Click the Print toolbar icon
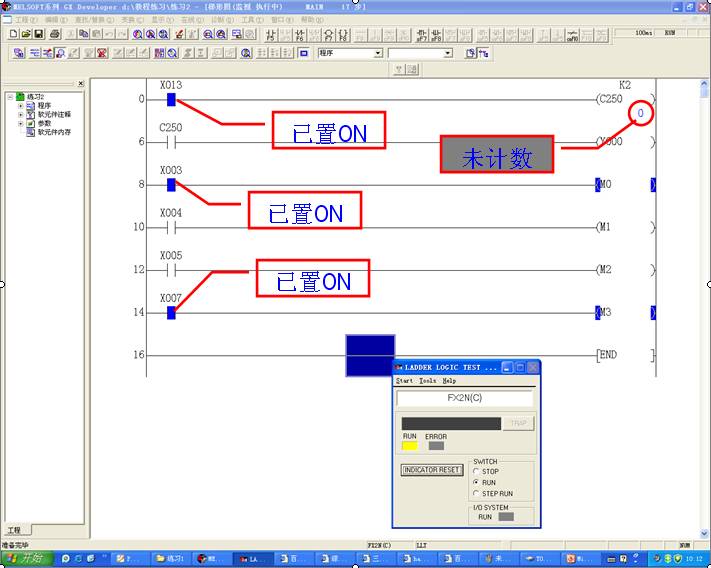 point(55,34)
